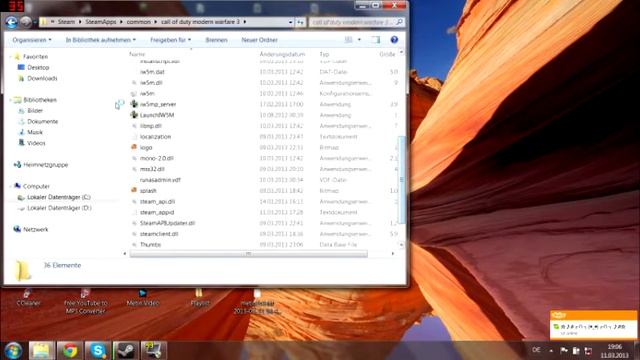Open the Videos library
Screen dimensions: 640x360
(36, 143)
